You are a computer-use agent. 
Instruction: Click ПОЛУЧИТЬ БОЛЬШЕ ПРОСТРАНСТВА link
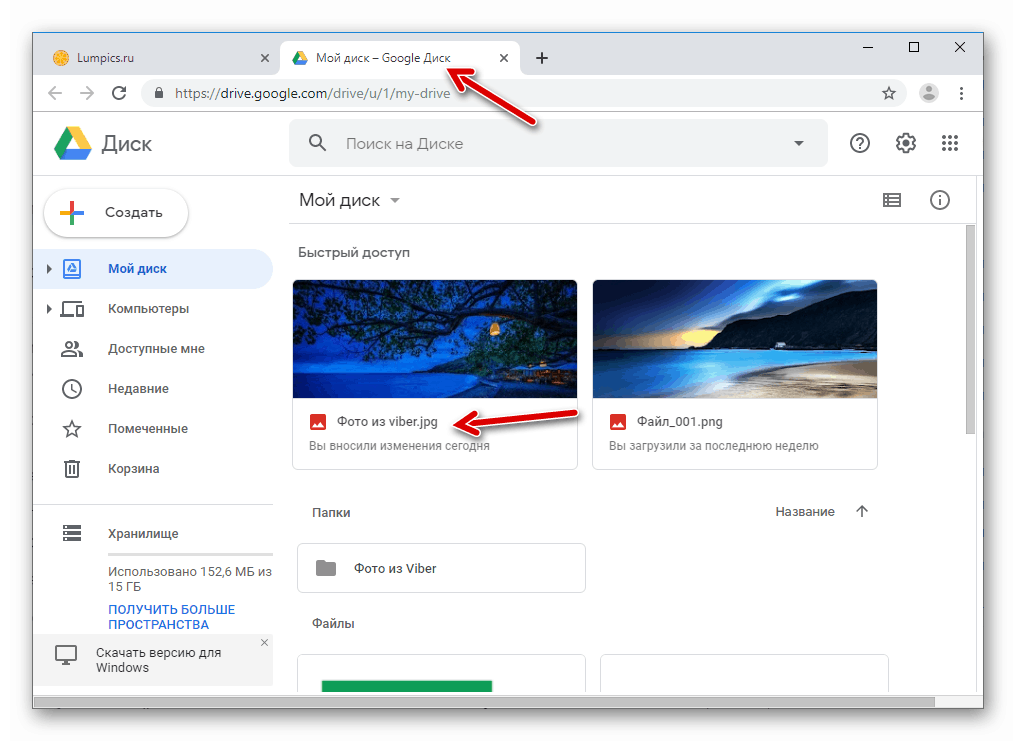point(172,617)
